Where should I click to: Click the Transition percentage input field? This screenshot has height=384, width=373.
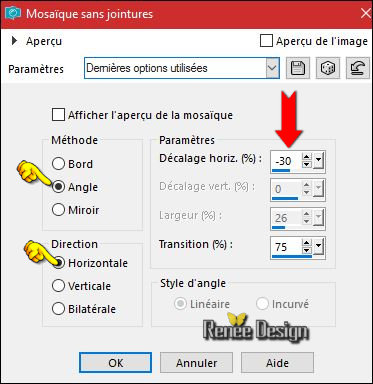point(286,247)
